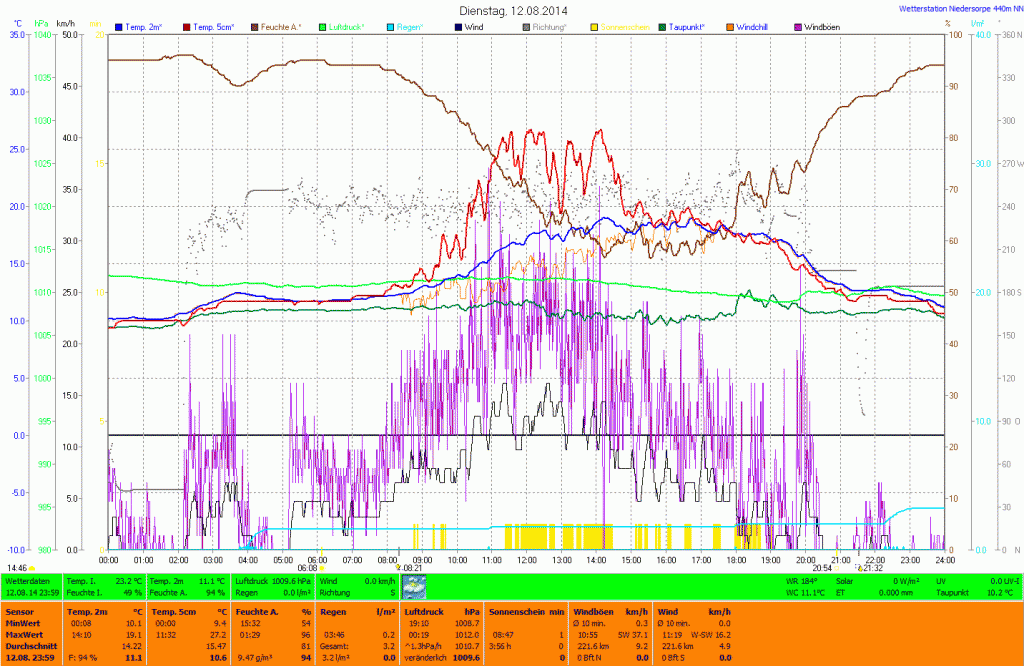Toggle the Luftdruck legend entry

[x=357, y=26]
